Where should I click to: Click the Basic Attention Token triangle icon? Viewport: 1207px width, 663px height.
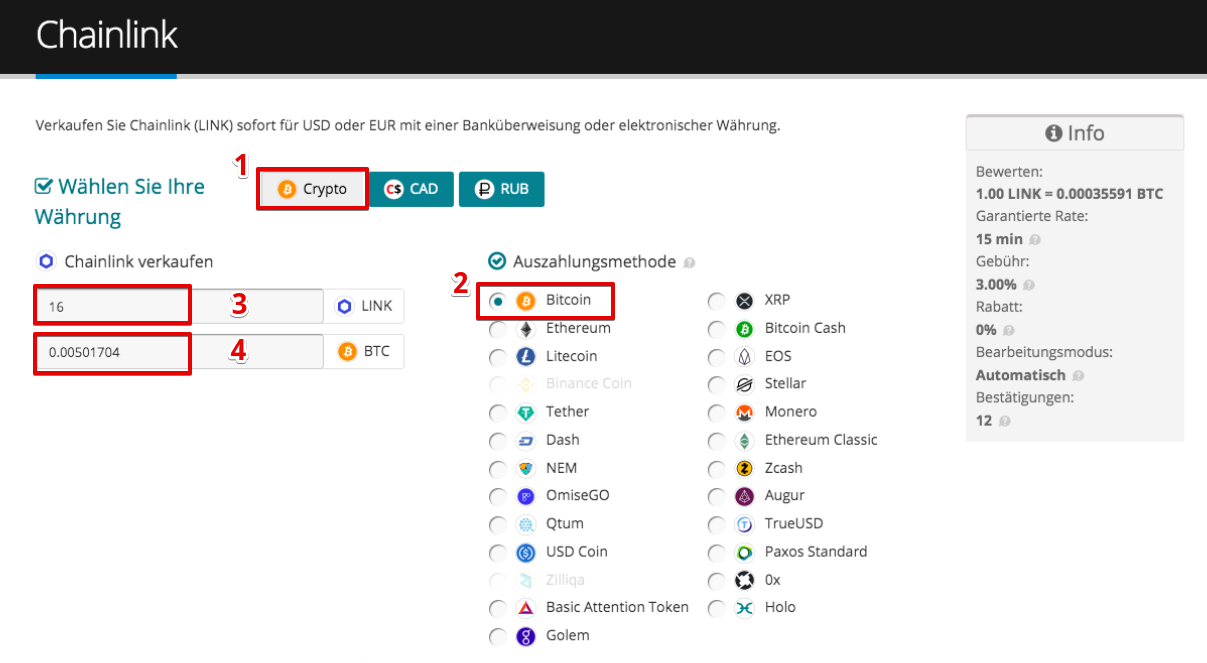pos(526,608)
